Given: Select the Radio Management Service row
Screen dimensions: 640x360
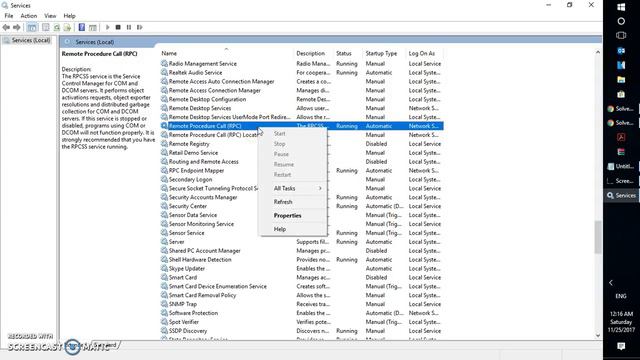Looking at the screenshot, I should 301,64.
